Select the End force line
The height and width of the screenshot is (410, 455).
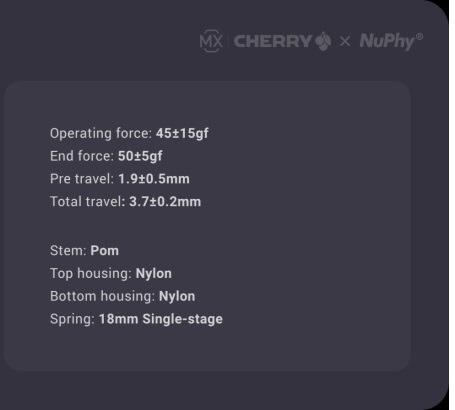click(106, 156)
